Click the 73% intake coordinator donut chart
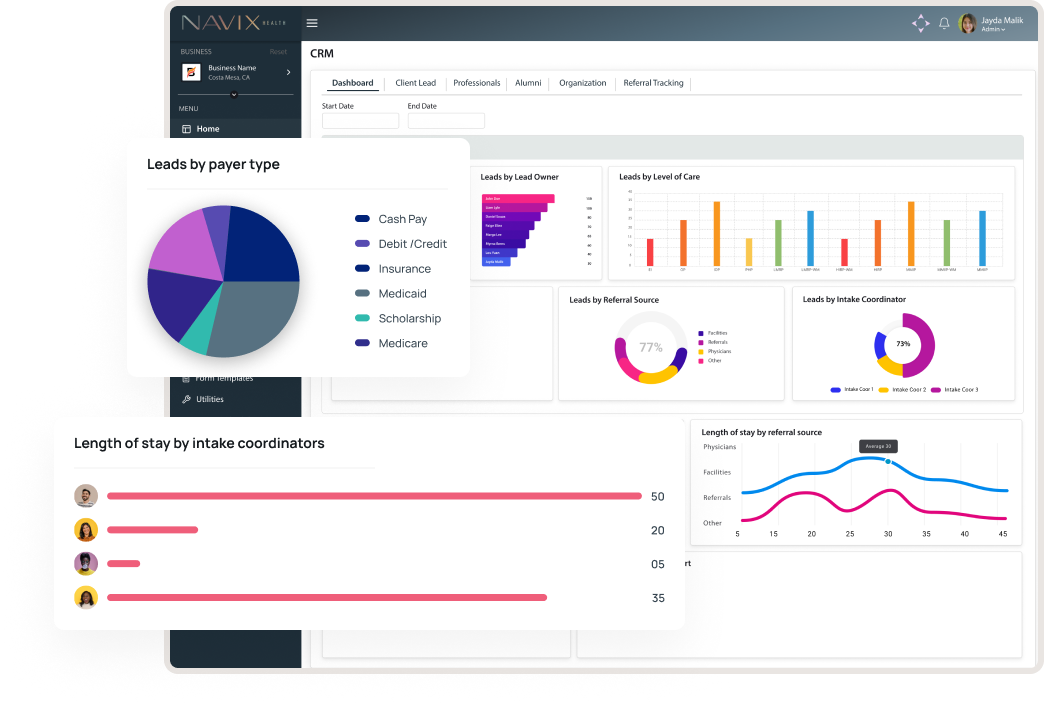1044x704 pixels. (x=904, y=345)
